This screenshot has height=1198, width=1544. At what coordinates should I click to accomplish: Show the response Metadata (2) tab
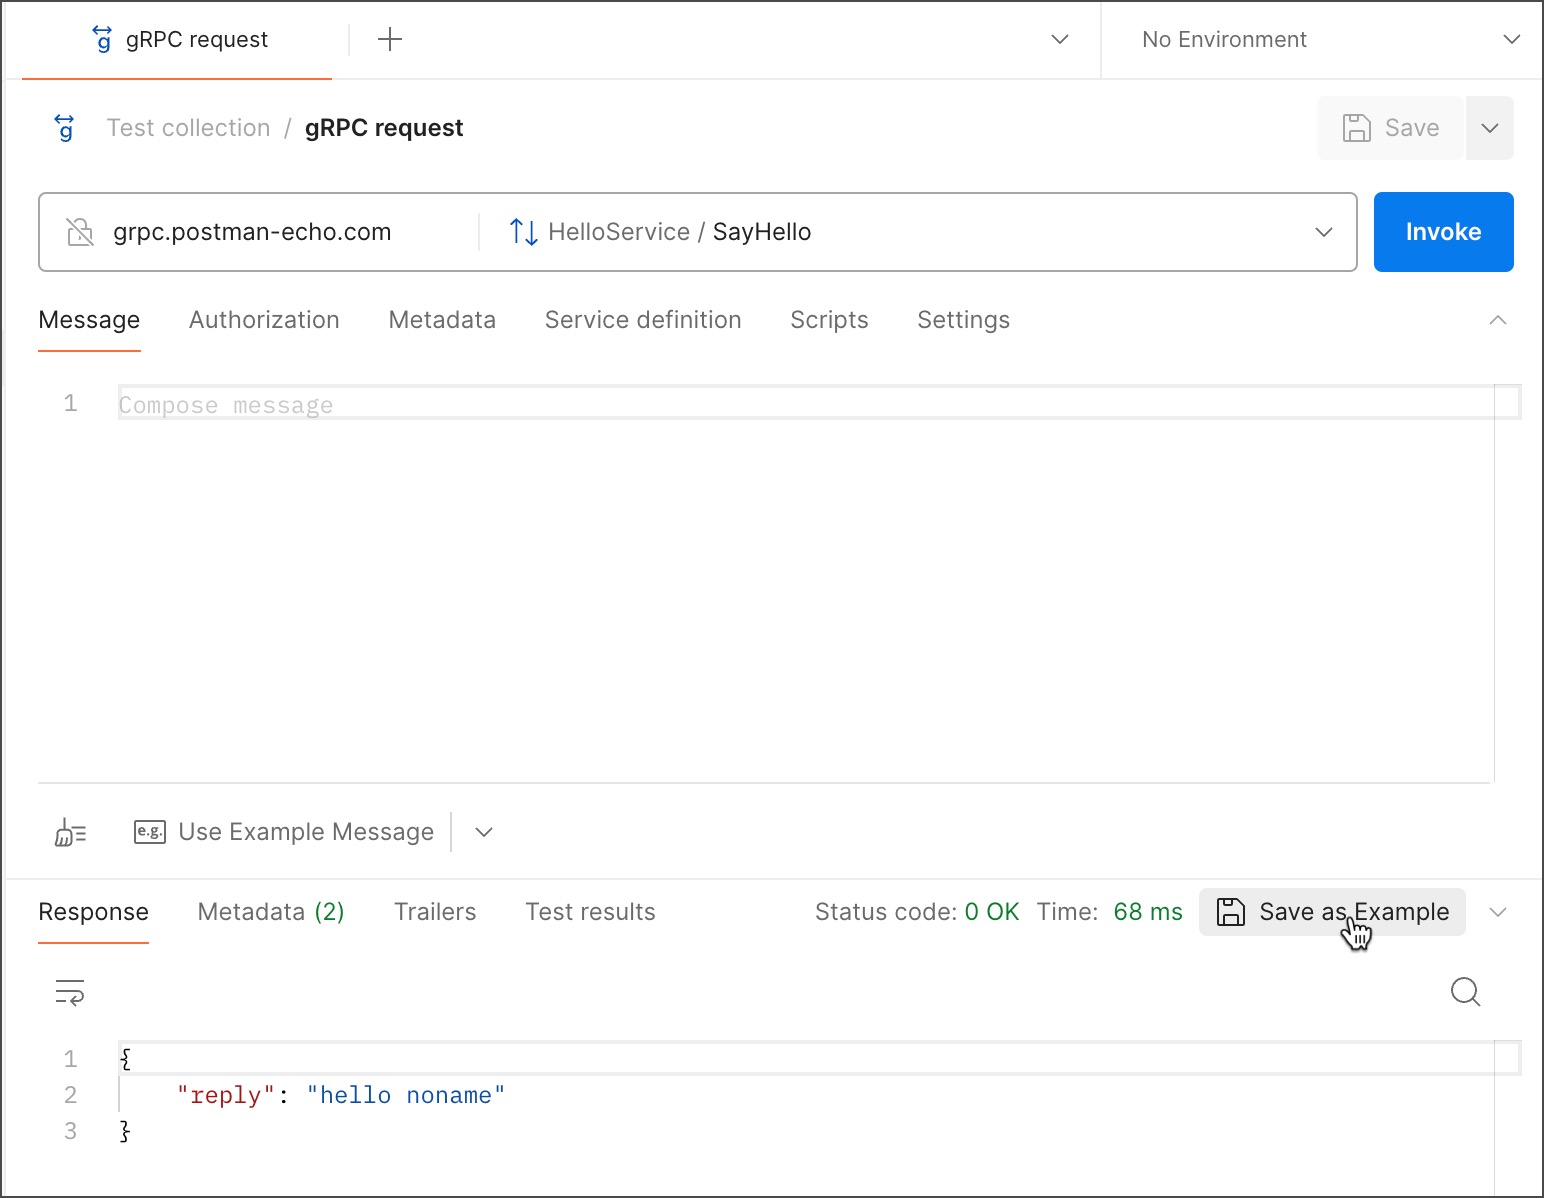coord(271,912)
